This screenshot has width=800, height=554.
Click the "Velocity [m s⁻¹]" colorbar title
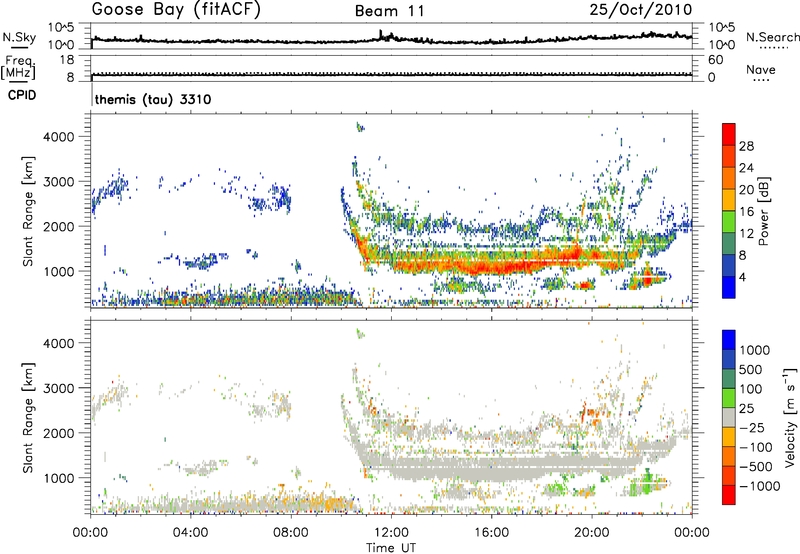click(790, 417)
